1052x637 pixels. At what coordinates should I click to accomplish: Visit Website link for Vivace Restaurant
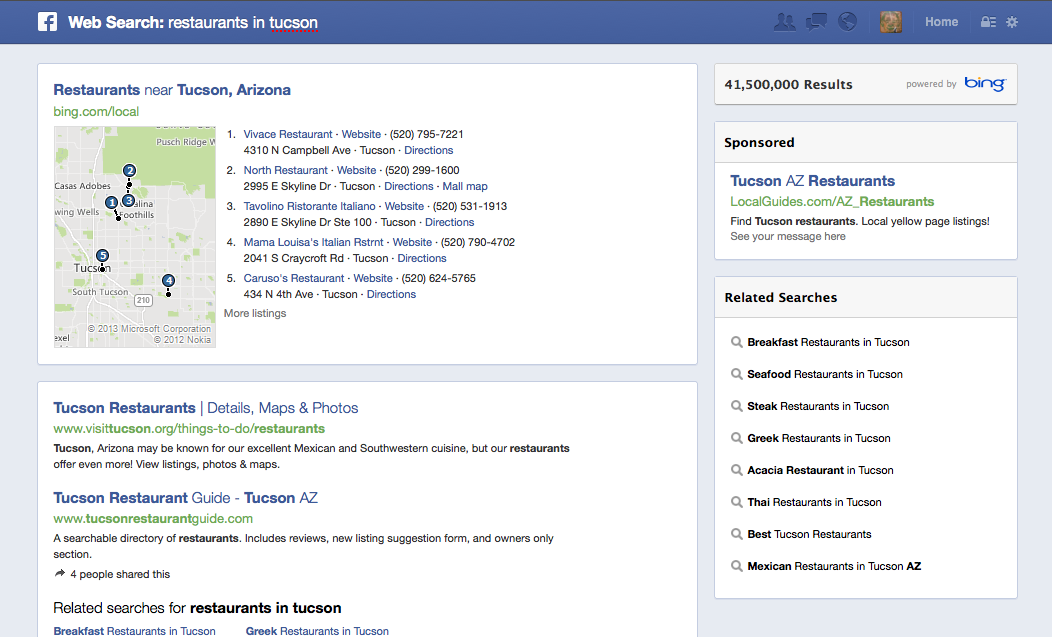[361, 134]
